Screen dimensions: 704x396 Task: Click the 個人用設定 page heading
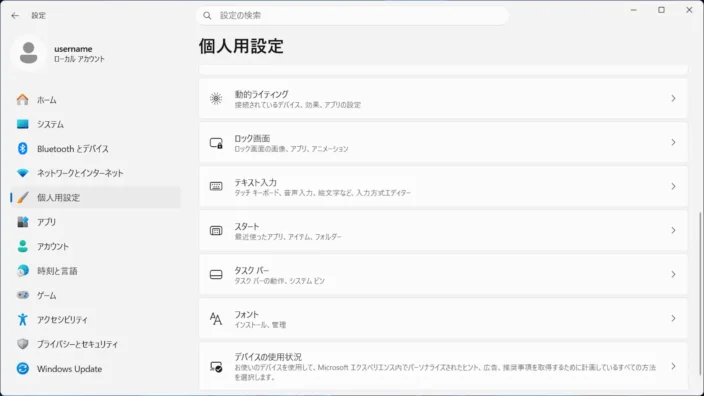[x=241, y=46]
